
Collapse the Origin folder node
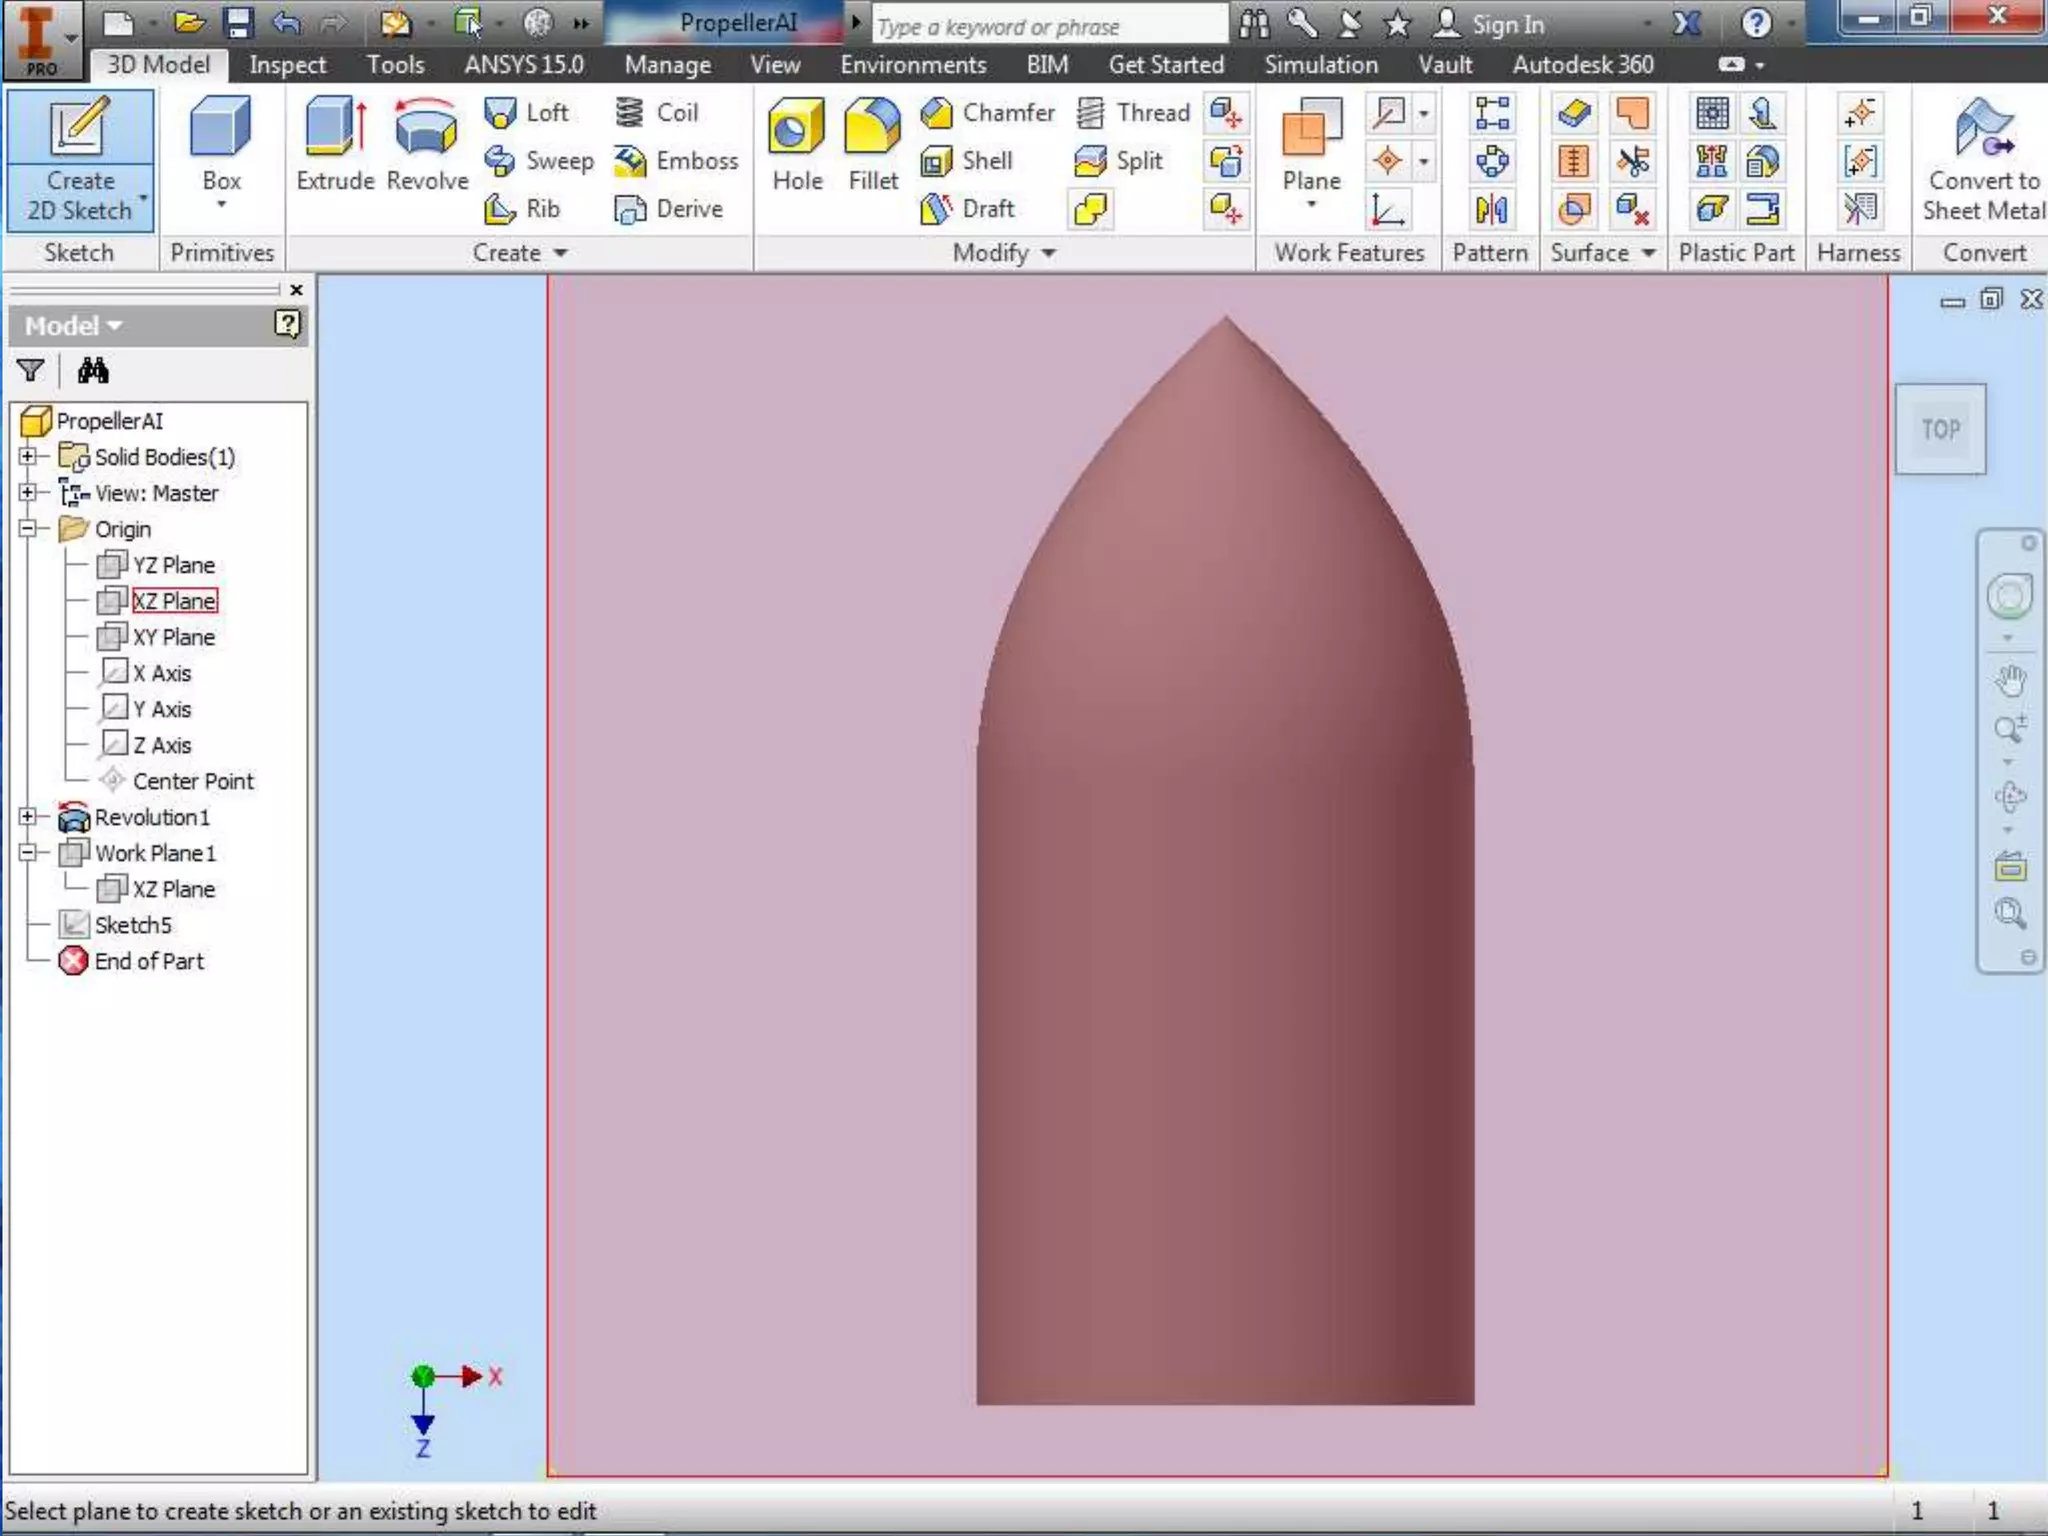pos(28,529)
